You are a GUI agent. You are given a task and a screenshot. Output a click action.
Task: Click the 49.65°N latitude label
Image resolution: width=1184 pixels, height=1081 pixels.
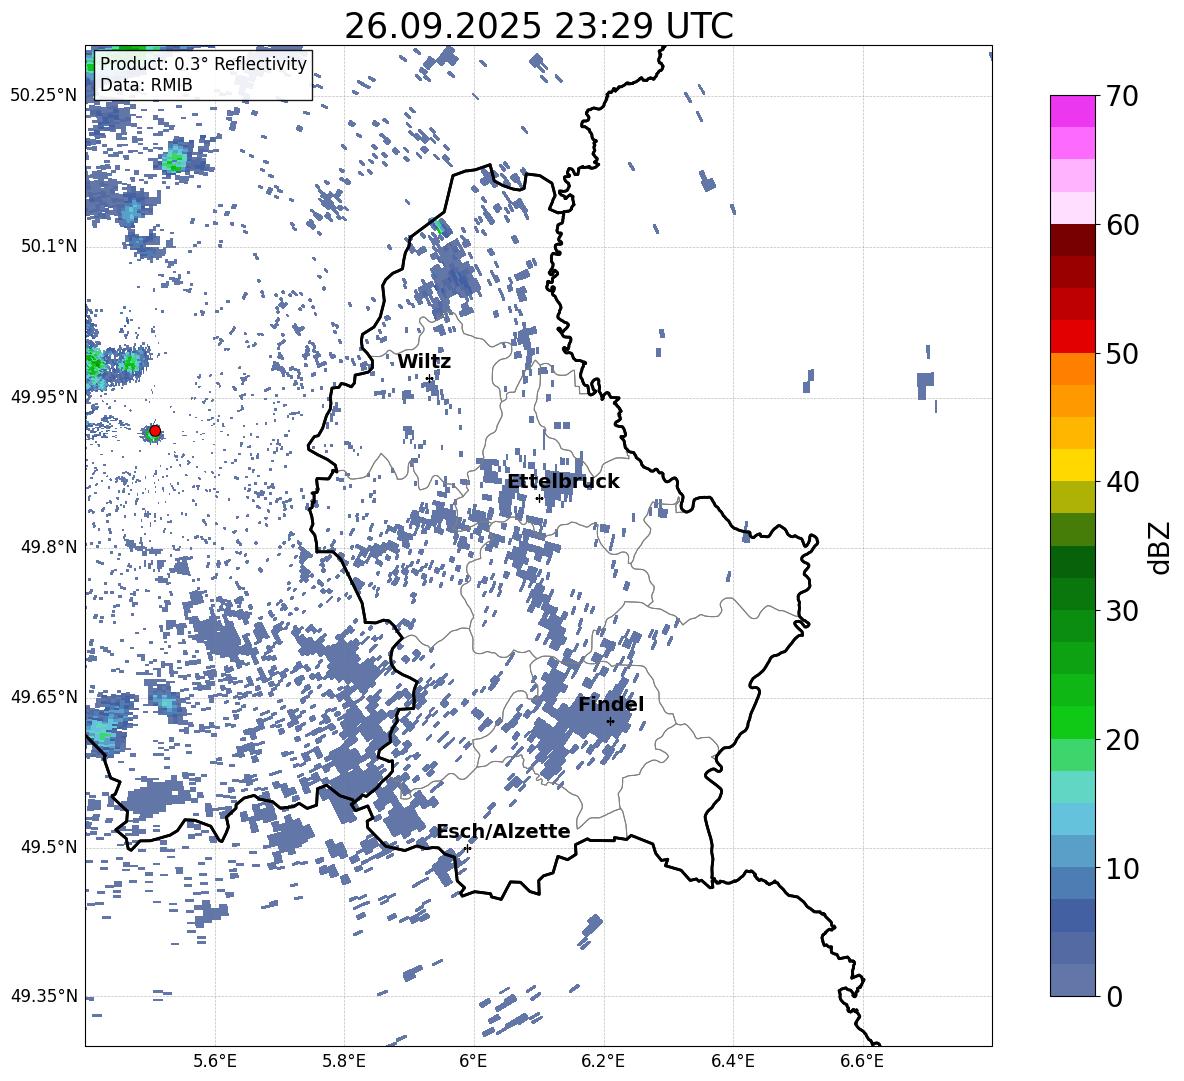click(x=44, y=697)
